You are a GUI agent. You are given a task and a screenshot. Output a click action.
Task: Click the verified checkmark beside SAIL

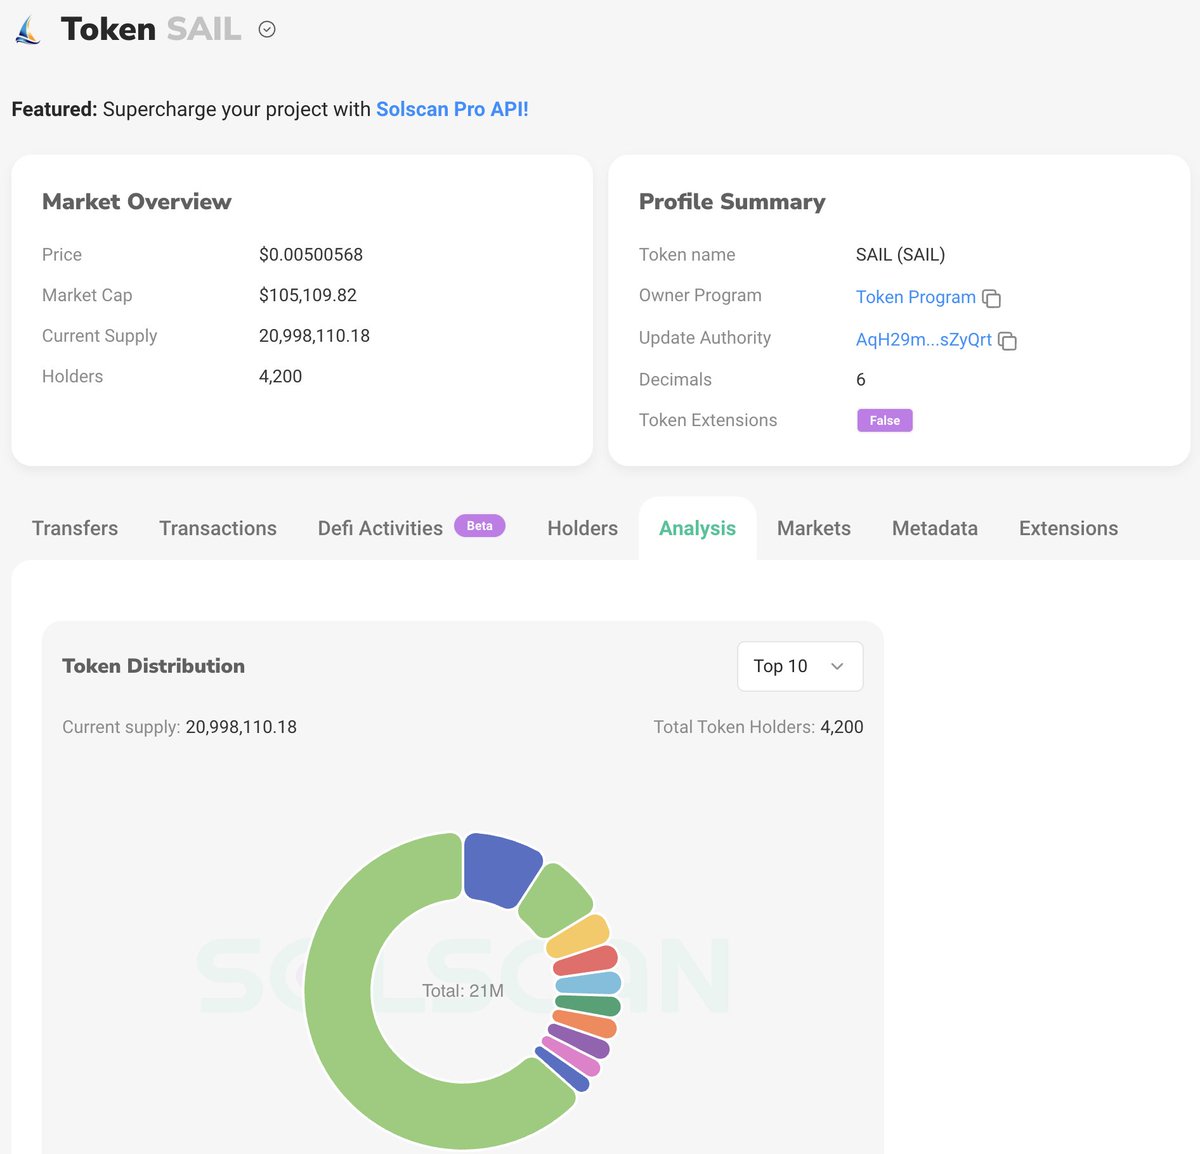267,30
